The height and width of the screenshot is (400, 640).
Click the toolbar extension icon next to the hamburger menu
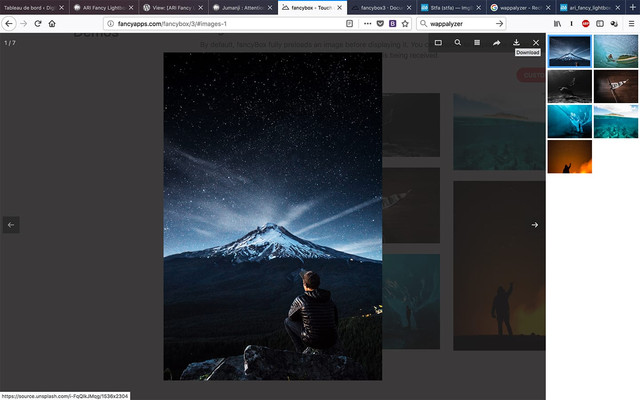[614, 24]
